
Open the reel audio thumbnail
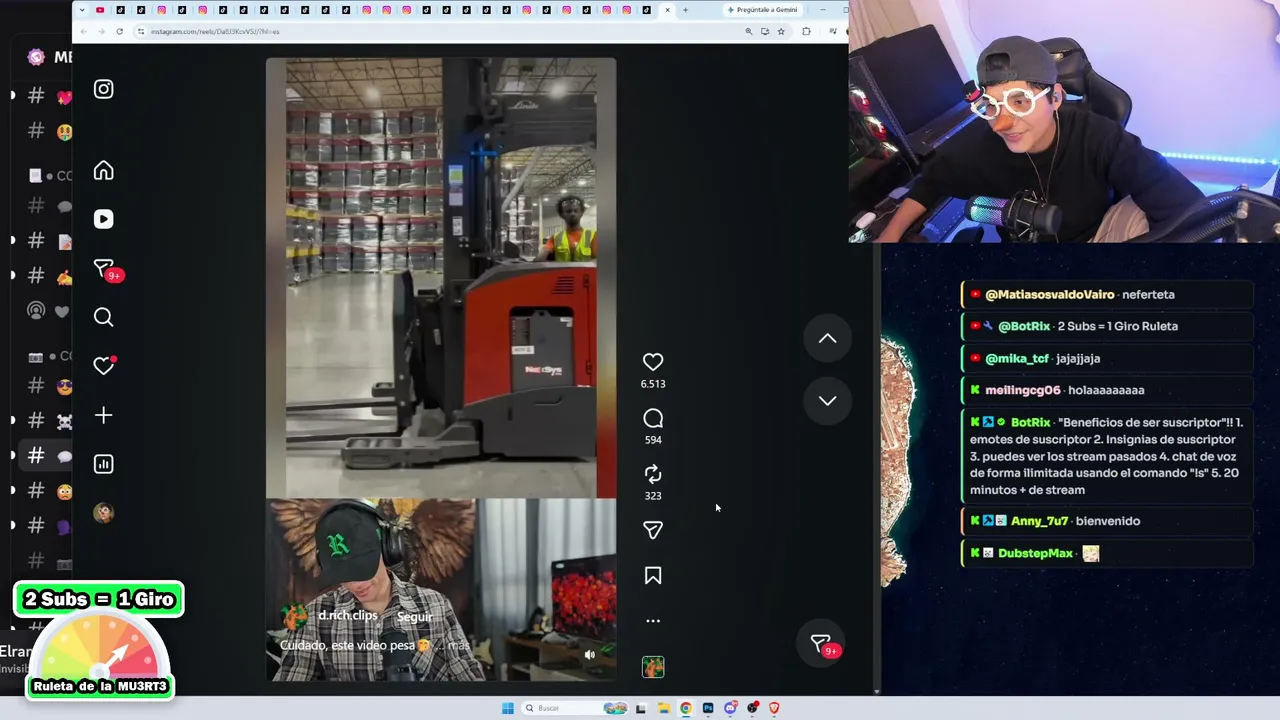click(x=653, y=667)
